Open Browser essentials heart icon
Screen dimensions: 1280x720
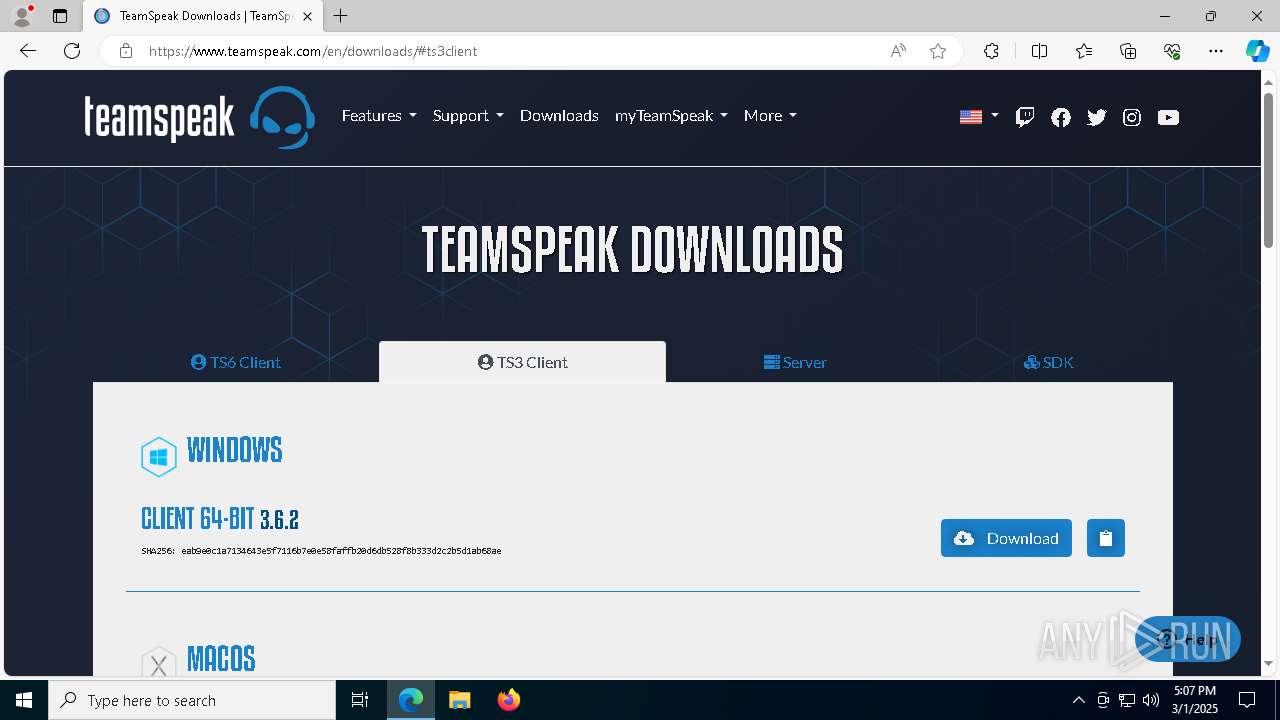click(x=1172, y=51)
